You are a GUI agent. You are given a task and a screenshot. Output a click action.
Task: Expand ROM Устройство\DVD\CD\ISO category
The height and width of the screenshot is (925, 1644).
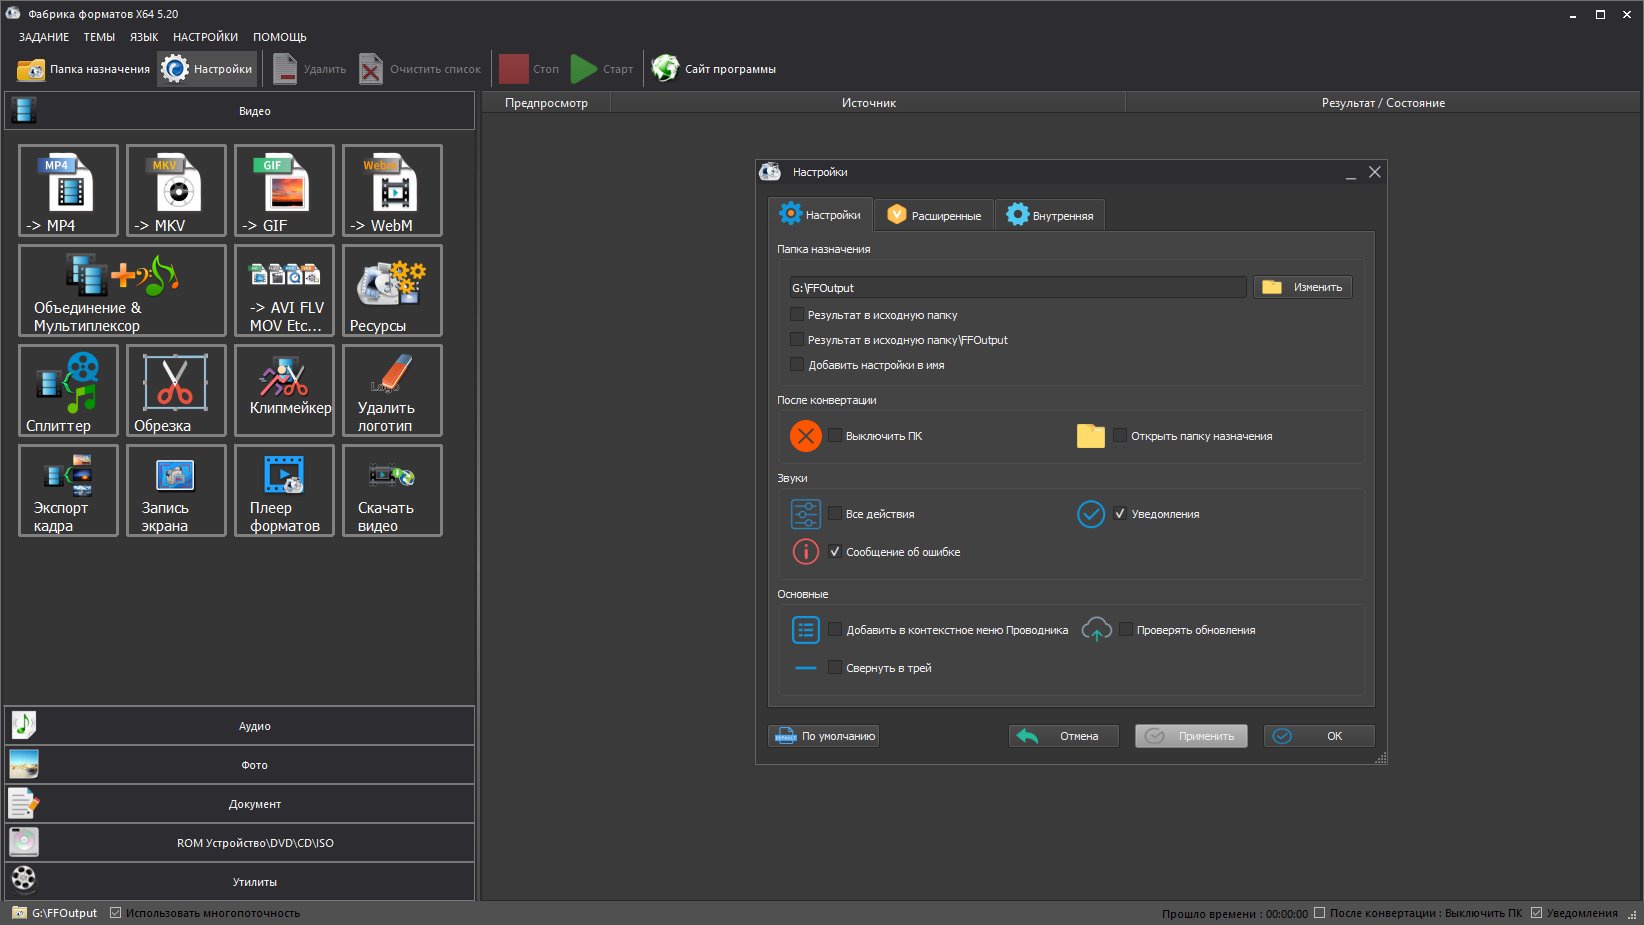pyautogui.click(x=239, y=843)
